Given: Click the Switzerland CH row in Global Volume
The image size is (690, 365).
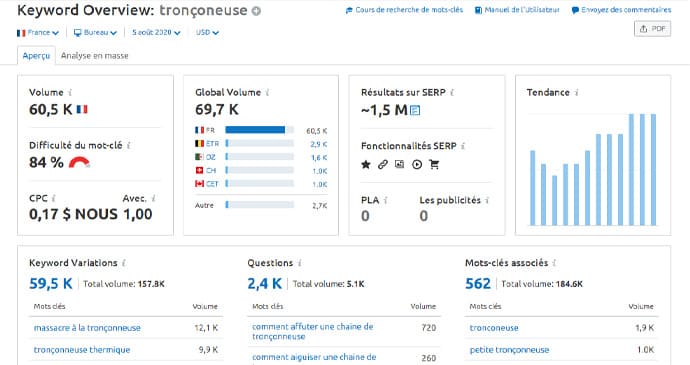Looking at the screenshot, I should click(x=261, y=170).
